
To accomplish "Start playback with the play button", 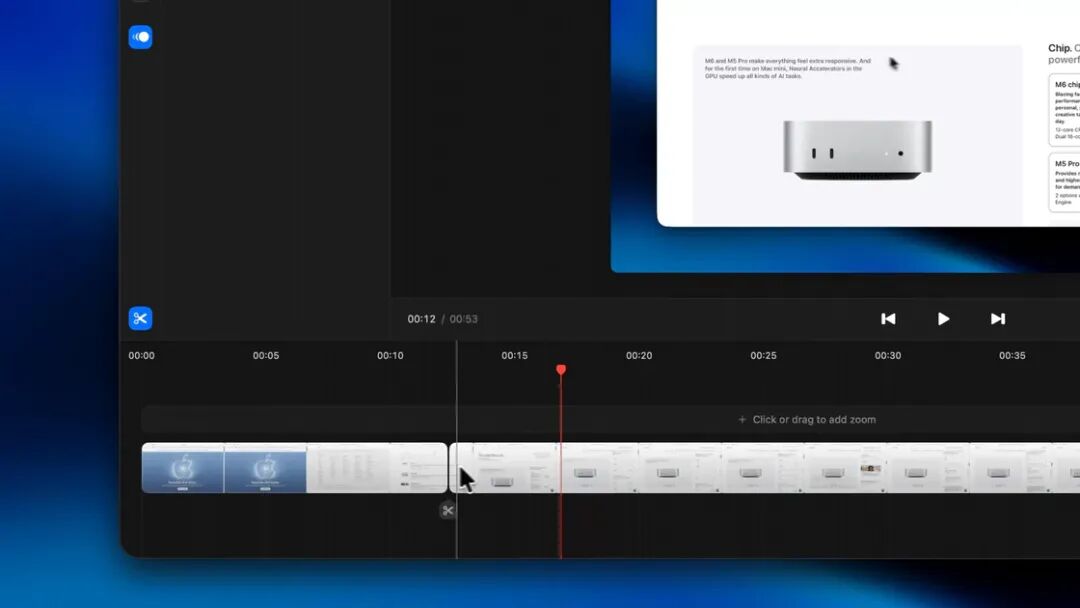I will click(x=943, y=319).
